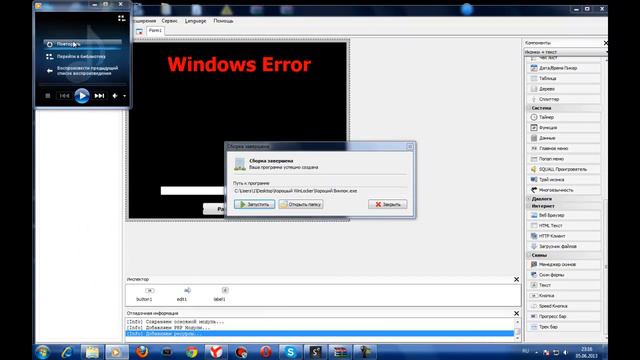Select the Трей иконка component

(x=564, y=180)
